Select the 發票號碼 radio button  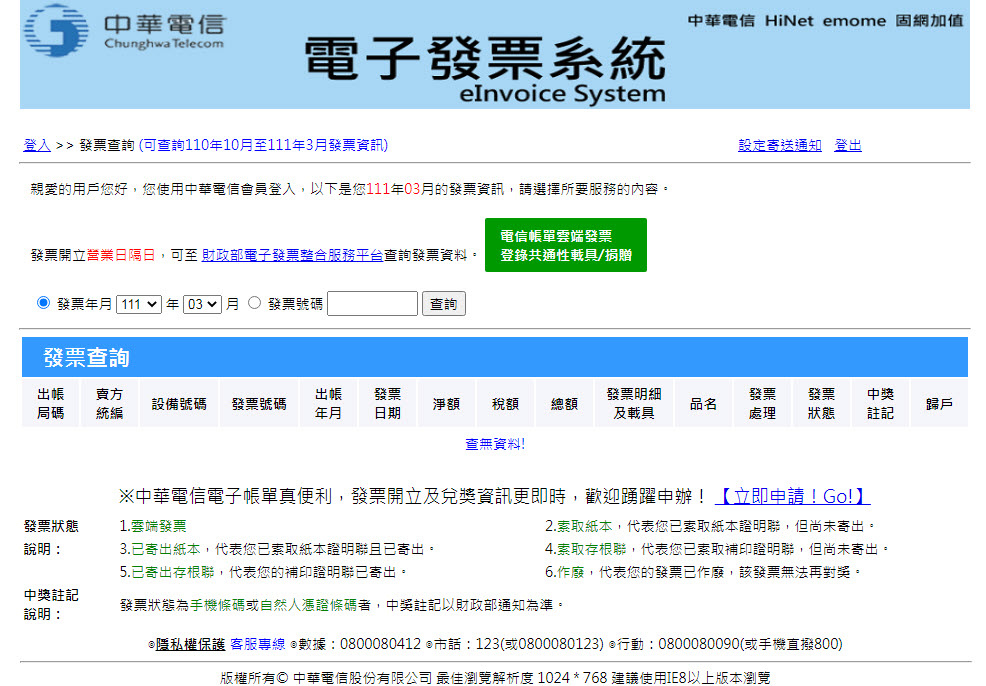click(x=255, y=303)
